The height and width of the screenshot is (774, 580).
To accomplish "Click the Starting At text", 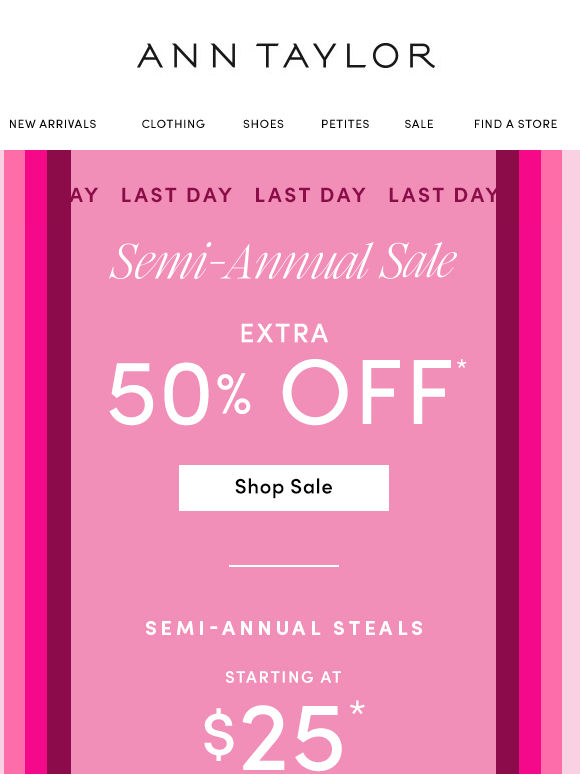I will [x=284, y=677].
